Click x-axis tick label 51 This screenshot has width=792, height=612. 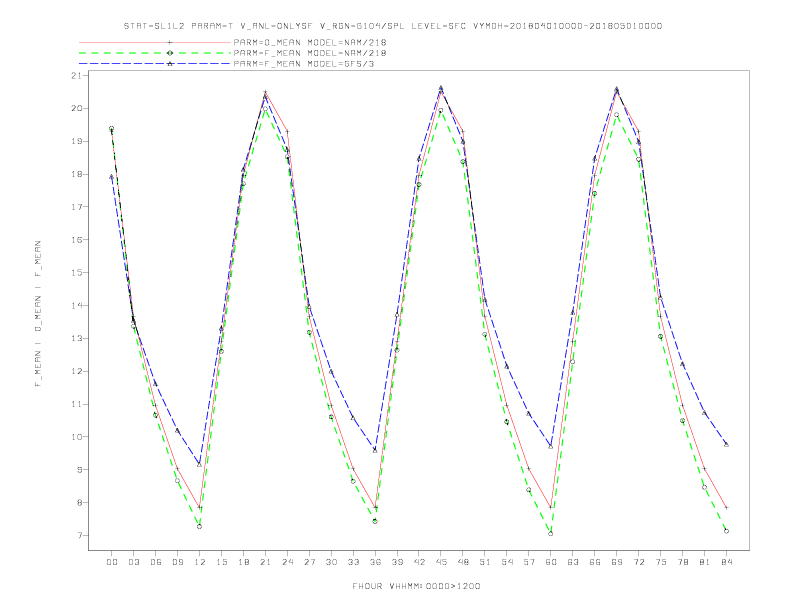(x=485, y=562)
